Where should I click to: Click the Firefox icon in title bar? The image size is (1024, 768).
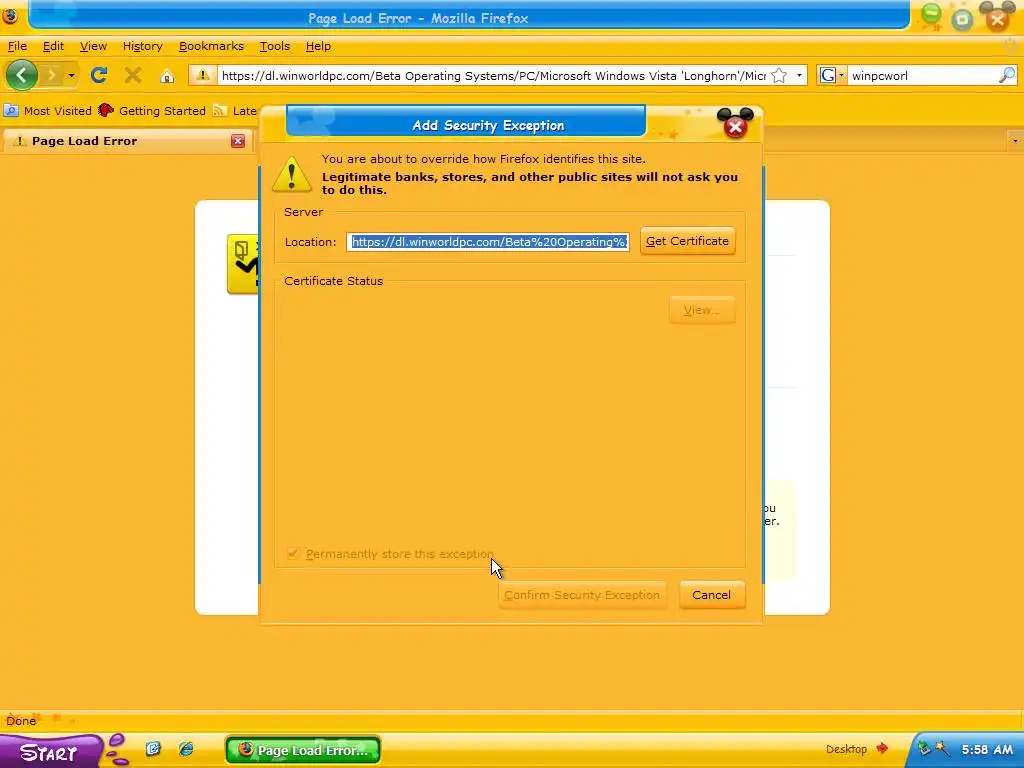10,15
